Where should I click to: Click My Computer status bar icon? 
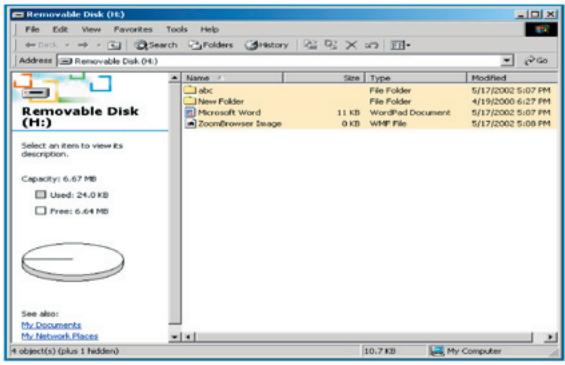point(437,351)
